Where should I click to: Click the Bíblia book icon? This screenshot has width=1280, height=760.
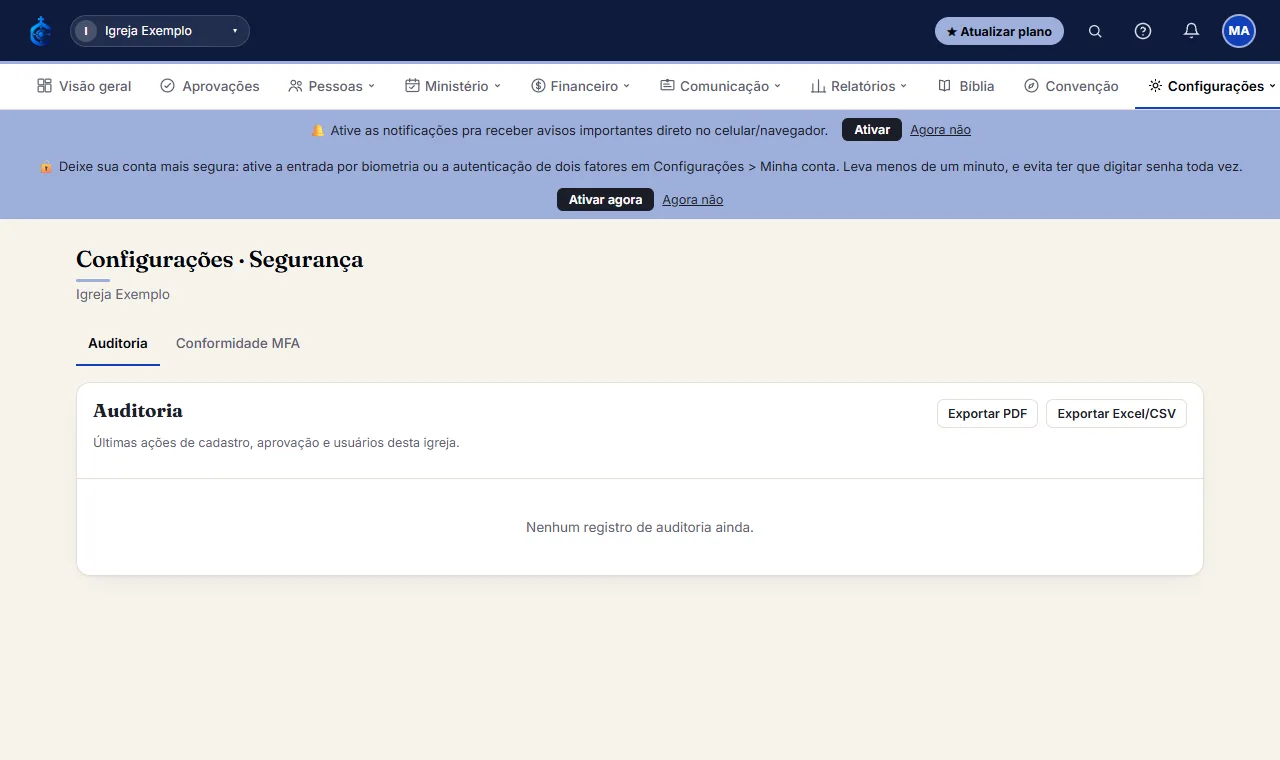(944, 86)
